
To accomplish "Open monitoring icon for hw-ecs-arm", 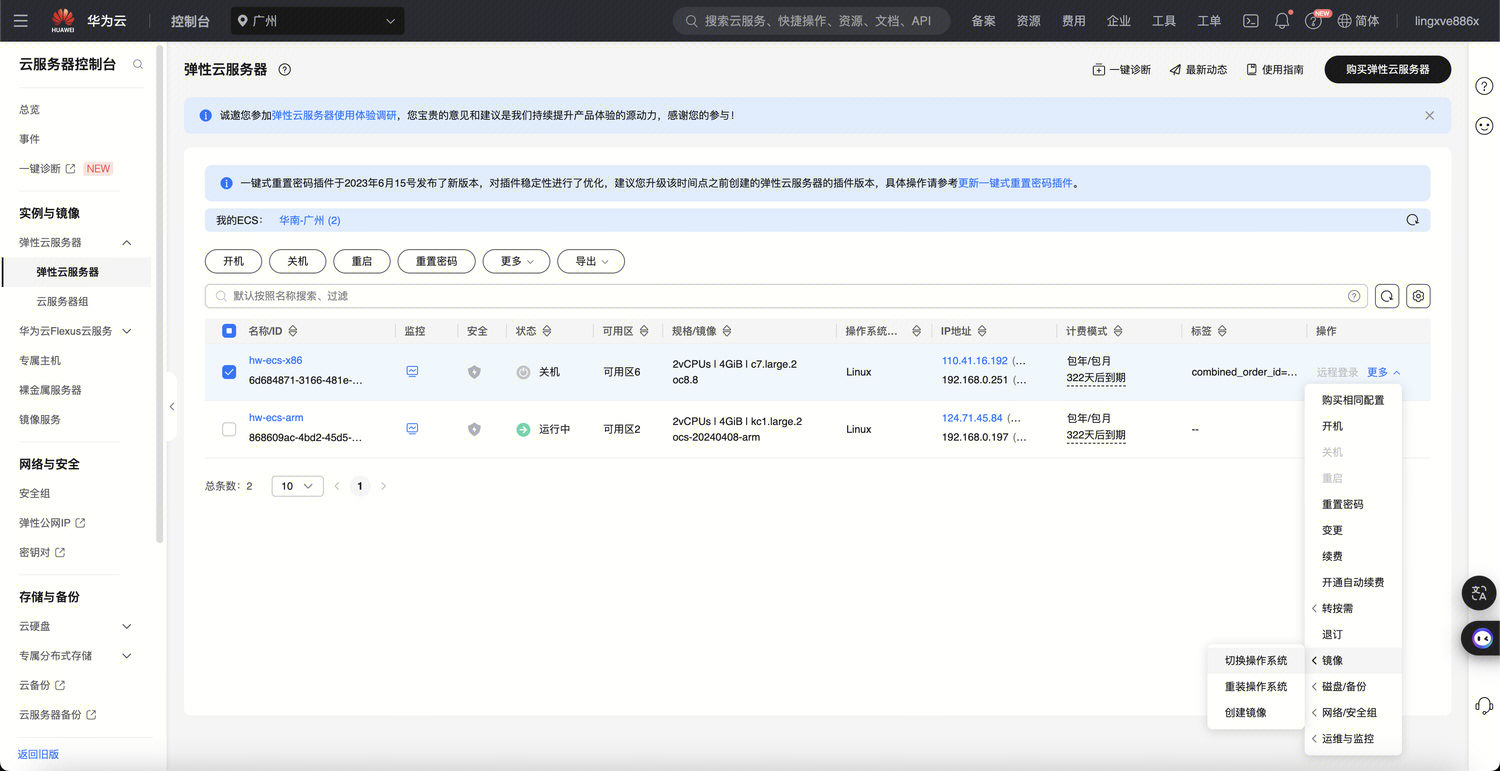I will click(x=412, y=428).
